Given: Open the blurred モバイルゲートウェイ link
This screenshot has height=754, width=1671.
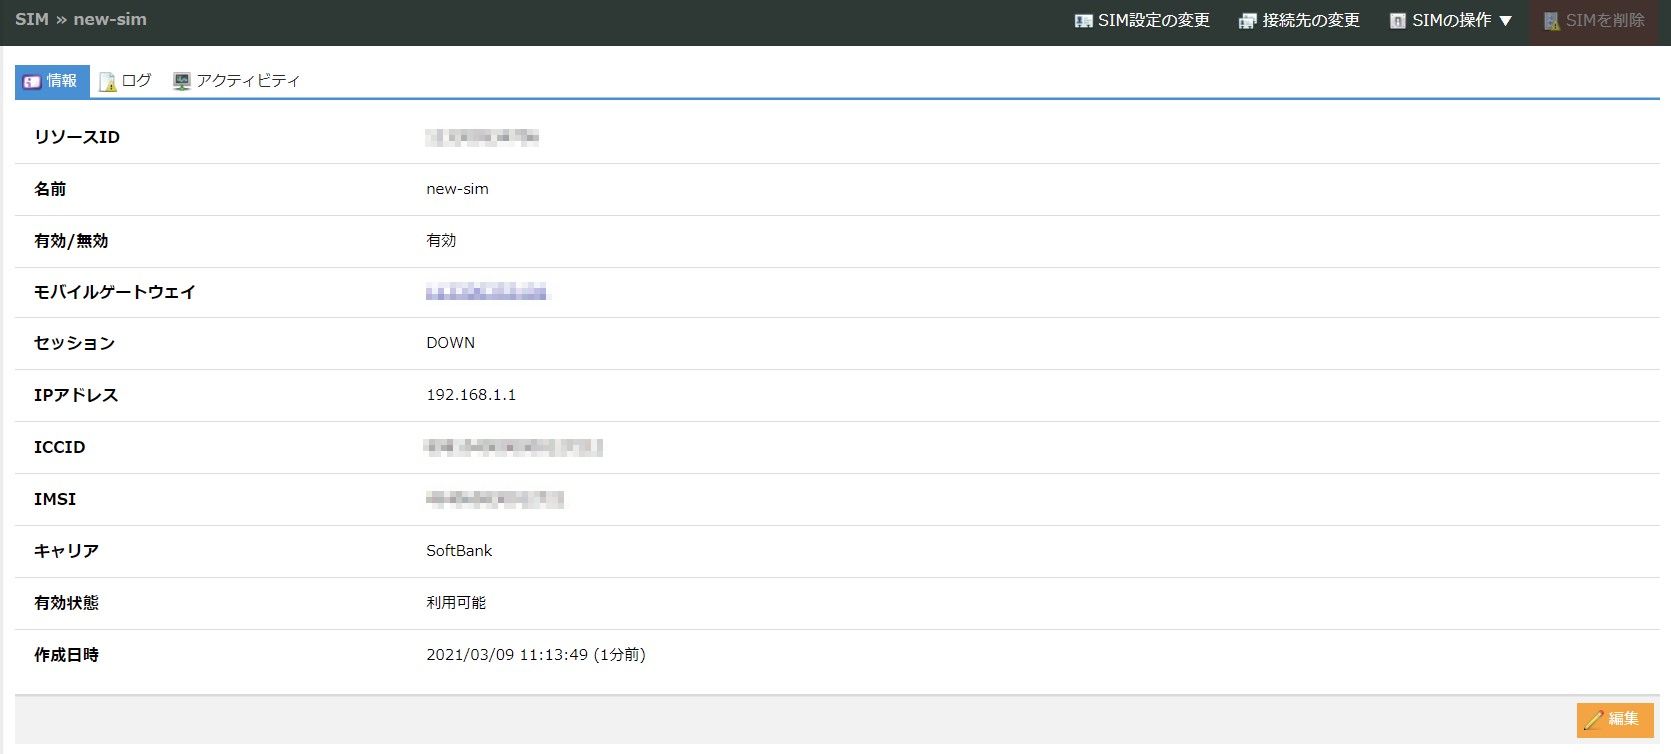Looking at the screenshot, I should pyautogui.click(x=486, y=292).
